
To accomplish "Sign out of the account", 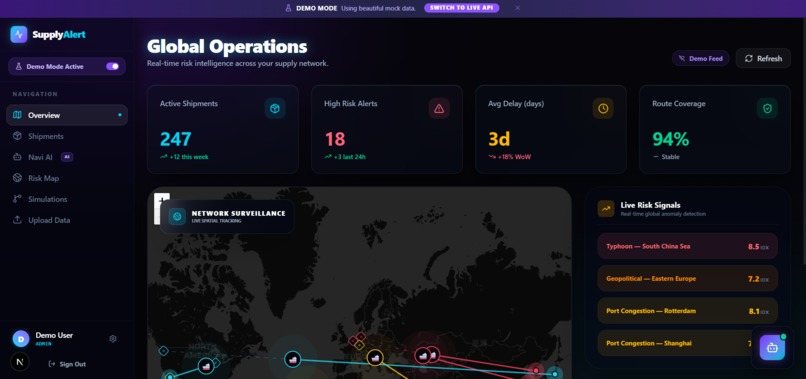I will pyautogui.click(x=67, y=364).
